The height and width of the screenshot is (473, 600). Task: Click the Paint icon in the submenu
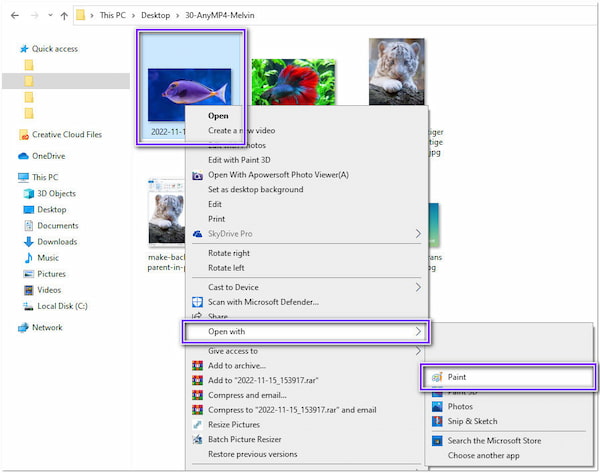click(437, 377)
